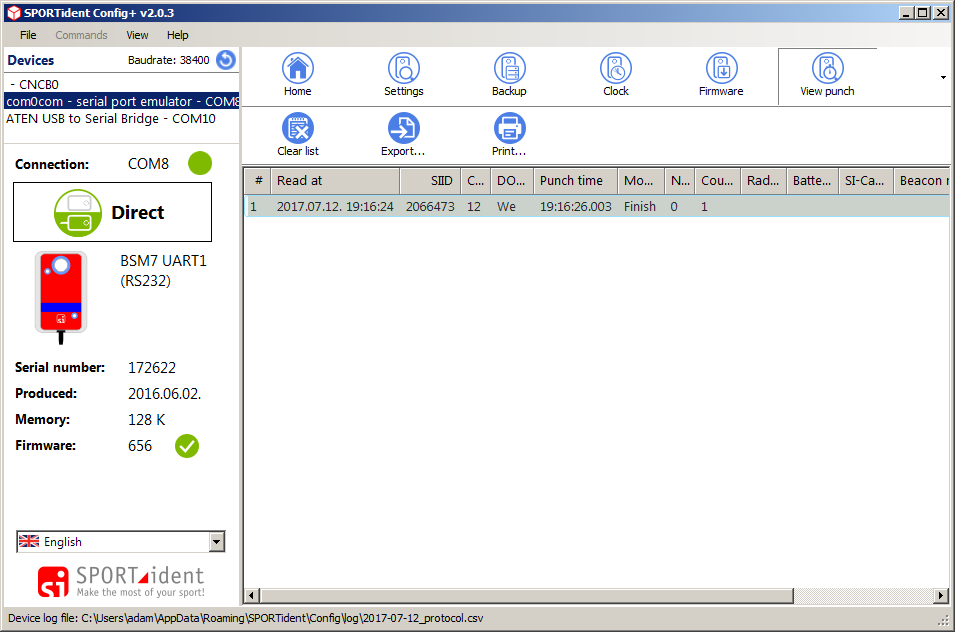The height and width of the screenshot is (632, 955).
Task: Select com0com serial port emulator COM8 device
Action: click(122, 101)
